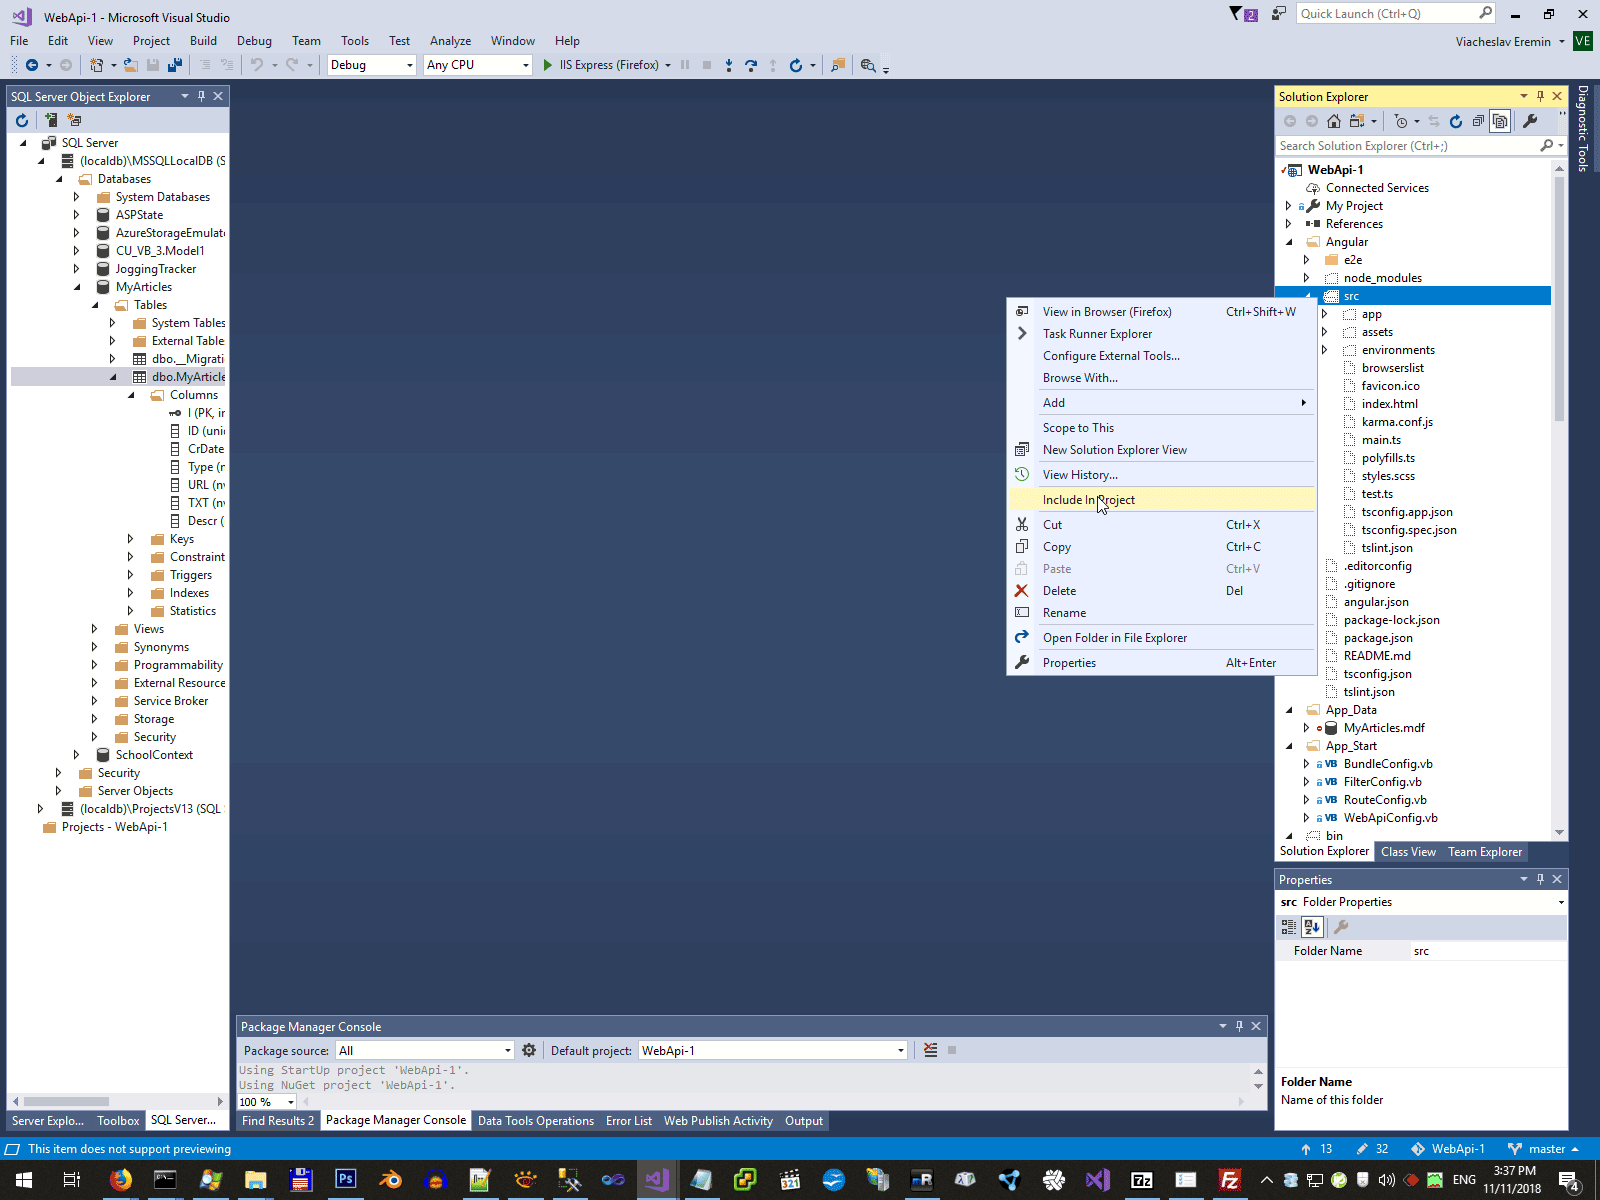Viewport: 1600px width, 1200px height.
Task: Click the Refresh browser toolbar icon
Action: 796,65
